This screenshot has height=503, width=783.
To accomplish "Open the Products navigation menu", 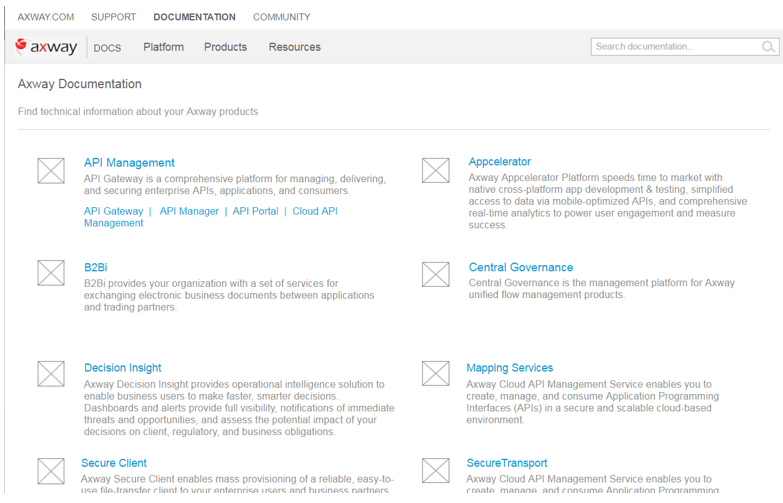I will (x=225, y=47).
